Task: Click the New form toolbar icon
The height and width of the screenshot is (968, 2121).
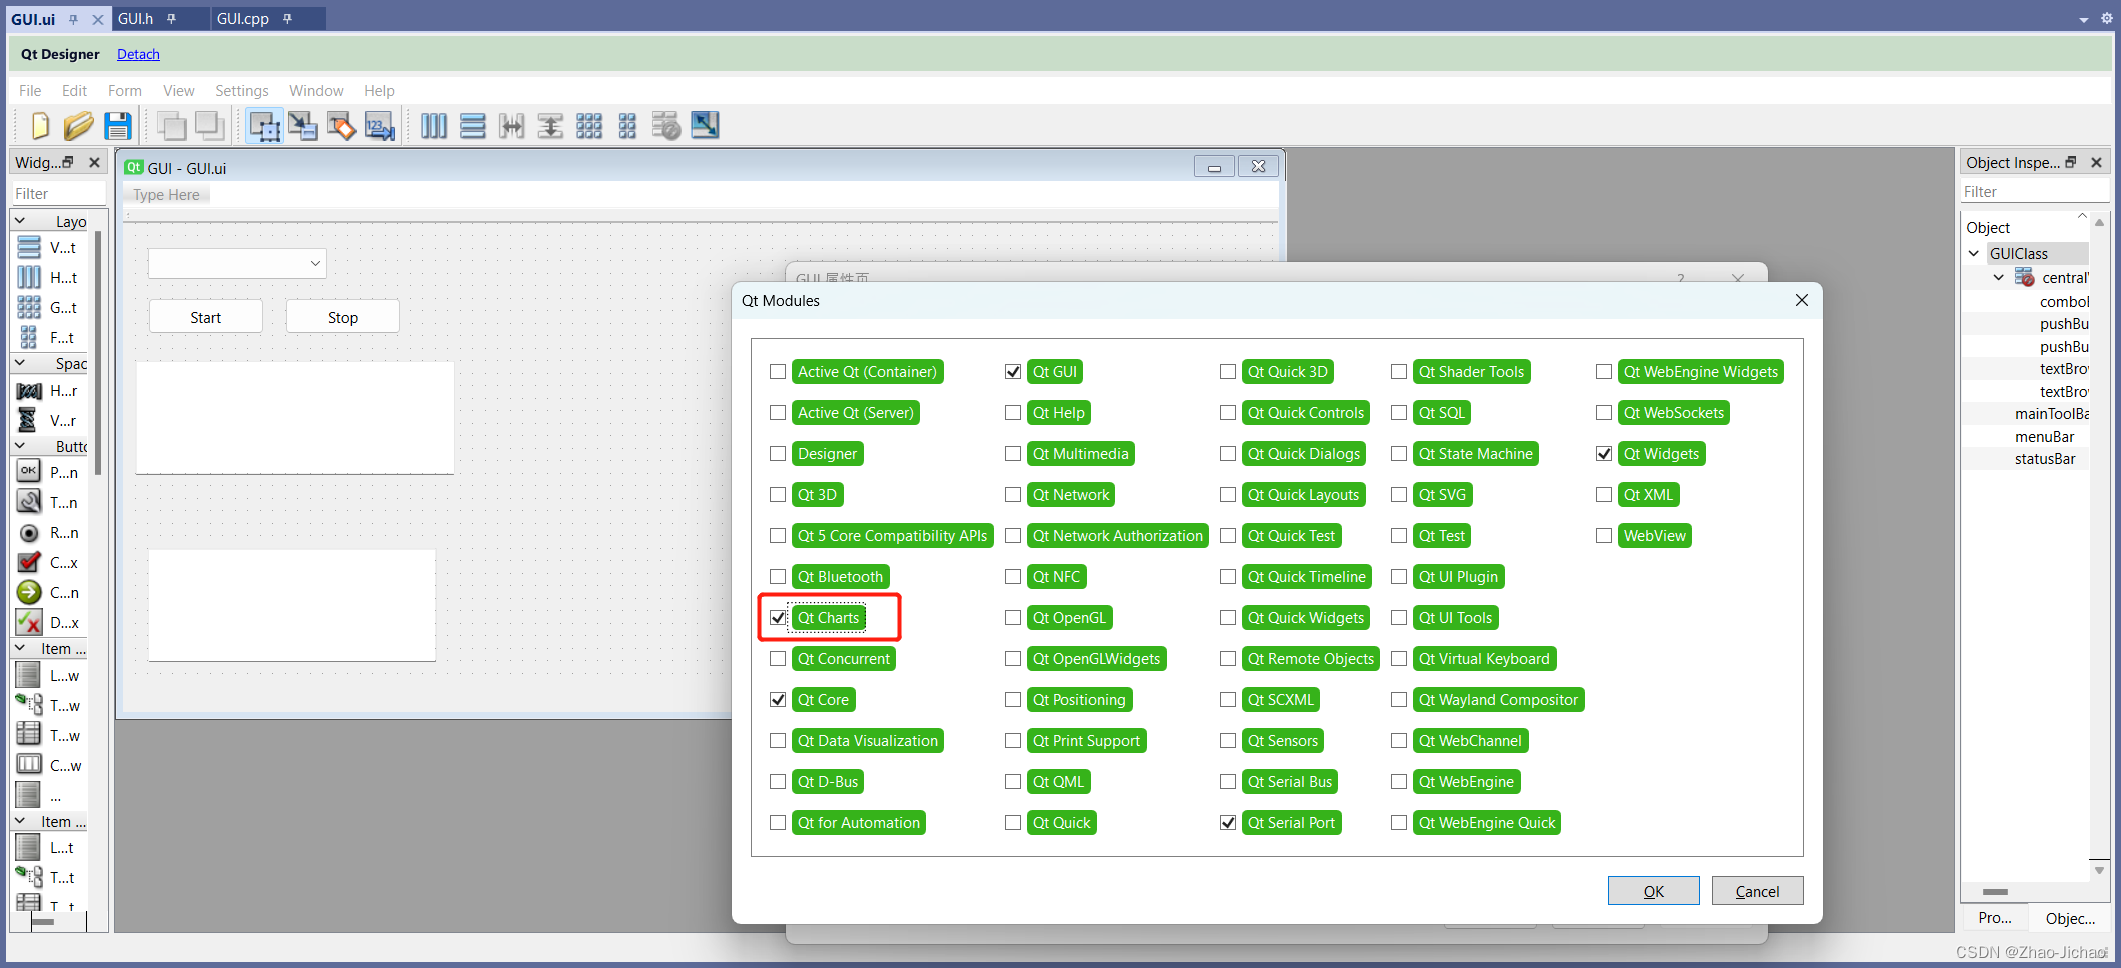Action: pyautogui.click(x=40, y=126)
